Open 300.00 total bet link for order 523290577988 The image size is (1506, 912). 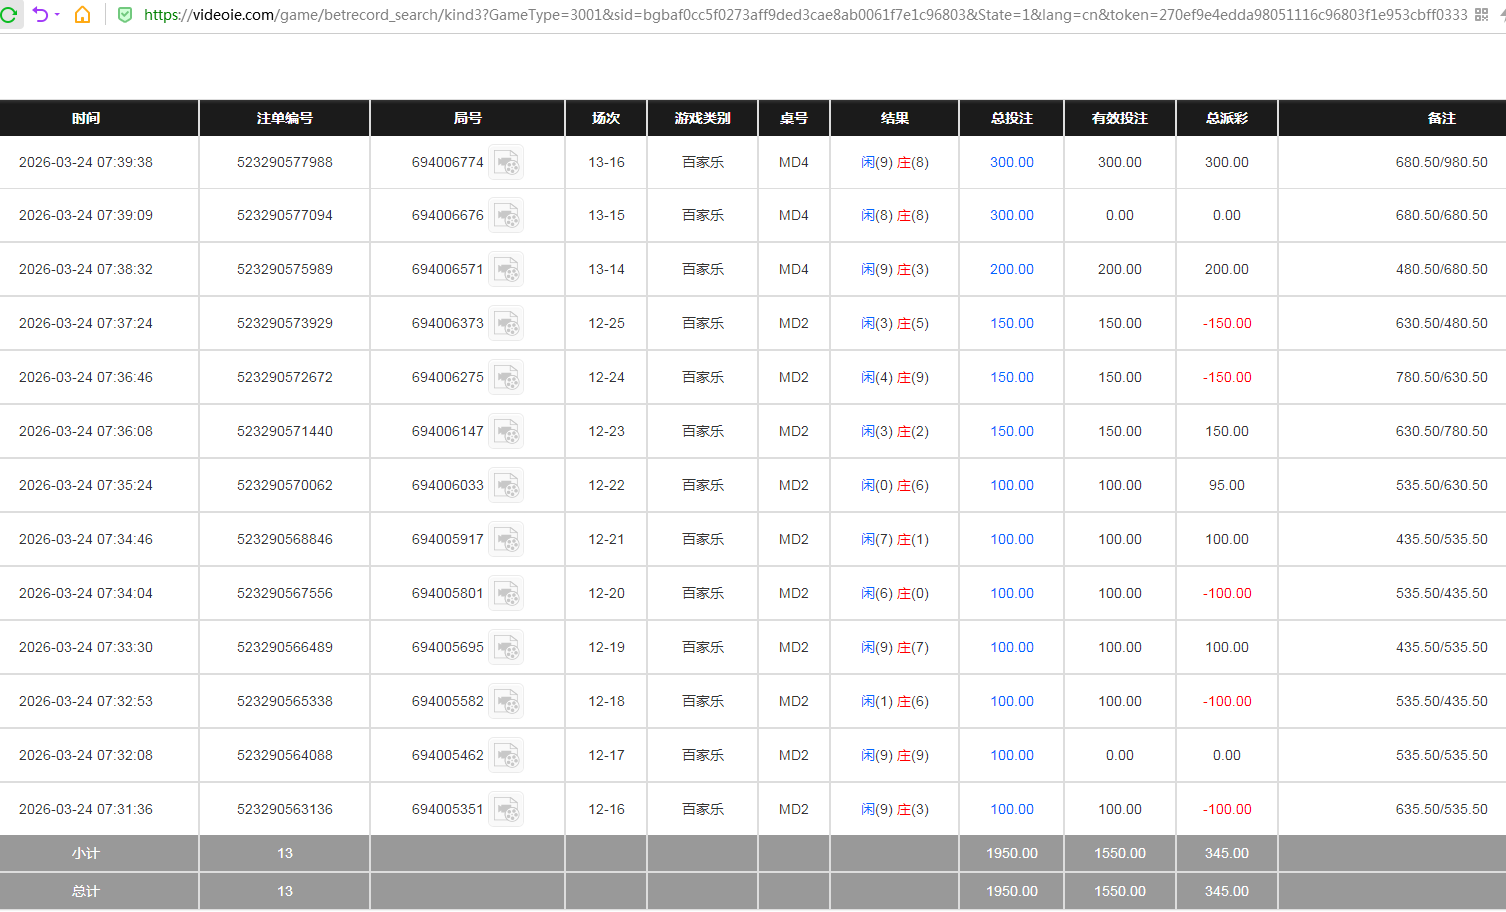(1011, 162)
